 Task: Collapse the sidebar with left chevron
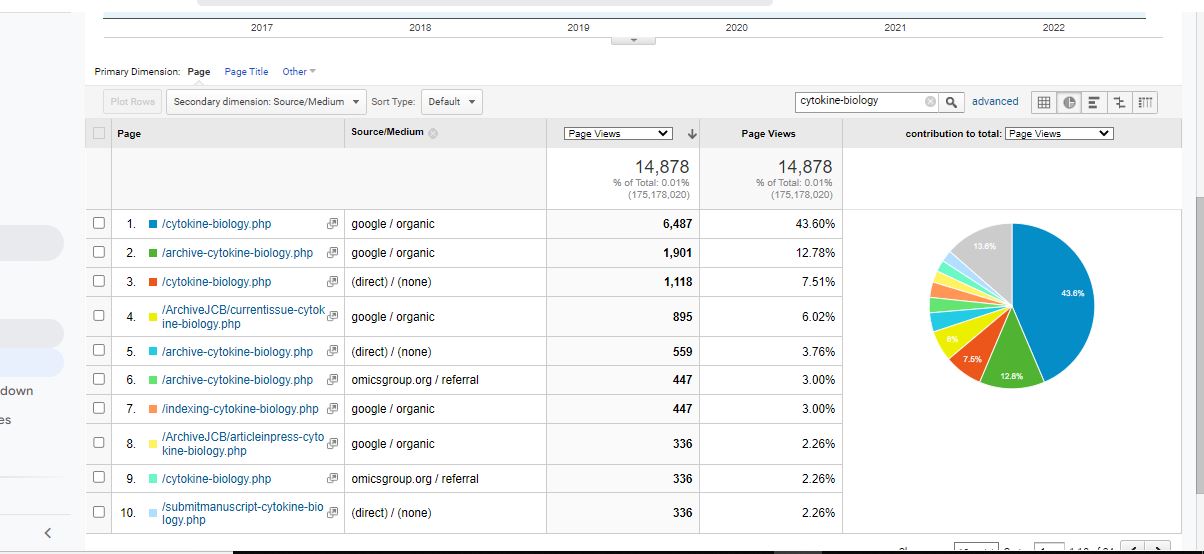click(x=47, y=533)
